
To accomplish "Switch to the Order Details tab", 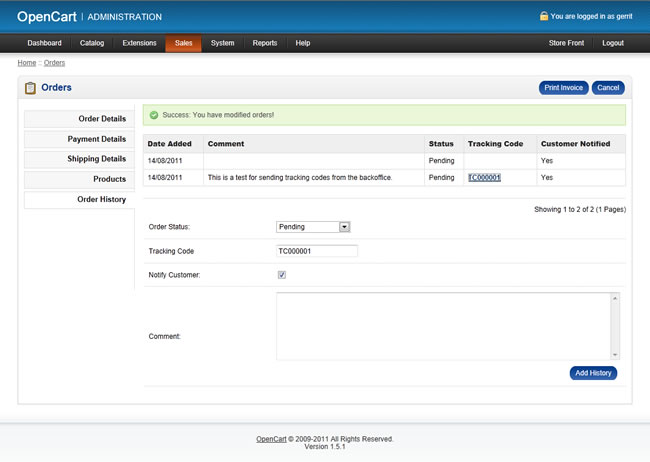I will tap(79, 119).
